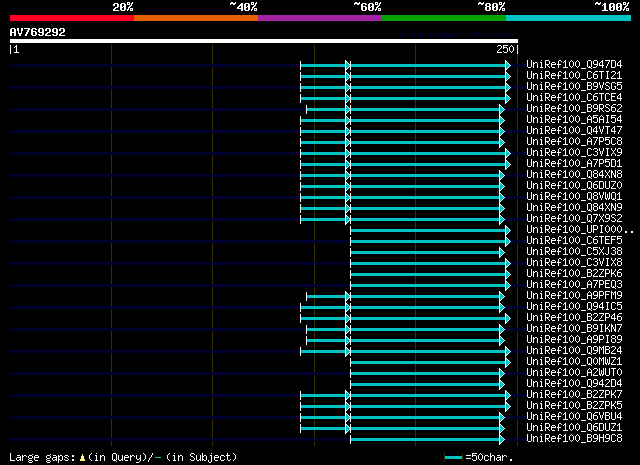Click the =50char. scale legend
Image resolution: width=640 pixels, height=465 pixels.
(x=478, y=457)
